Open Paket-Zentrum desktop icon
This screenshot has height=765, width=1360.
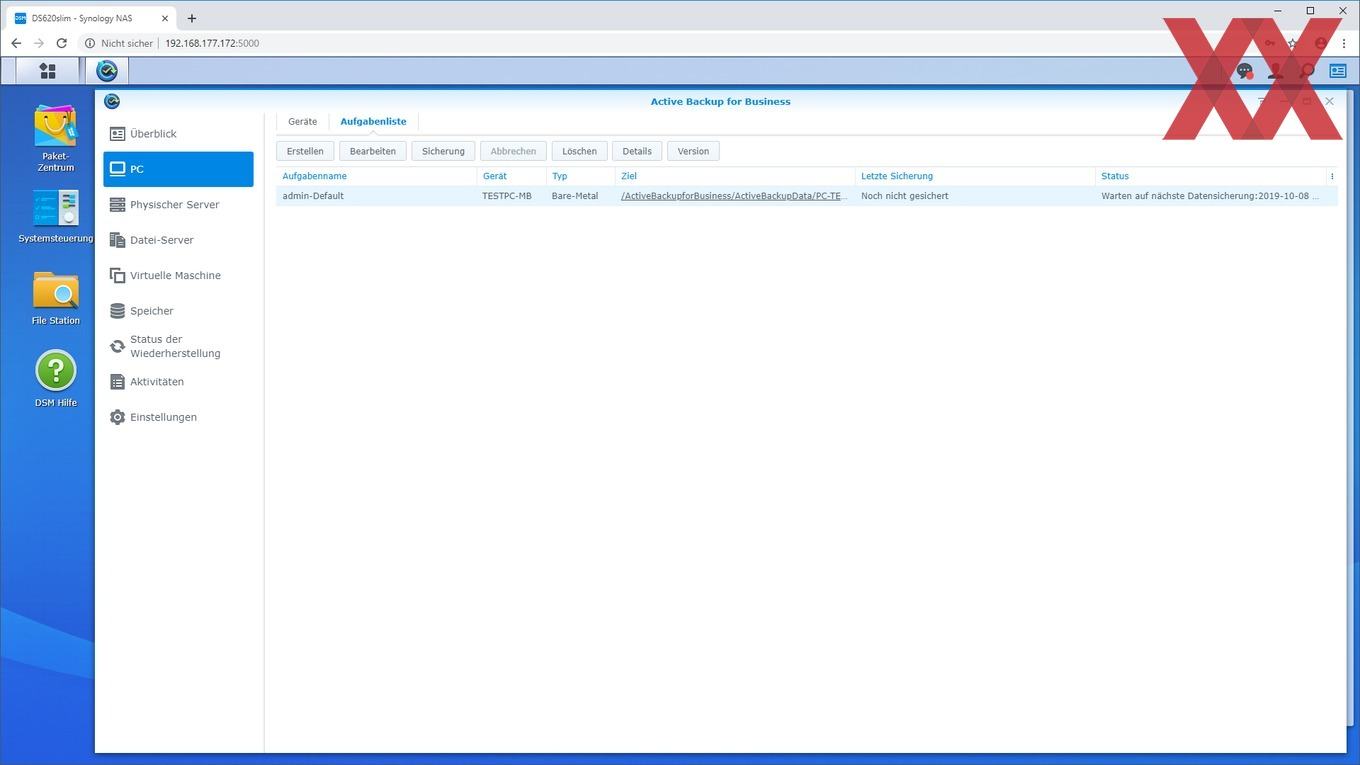tap(56, 138)
